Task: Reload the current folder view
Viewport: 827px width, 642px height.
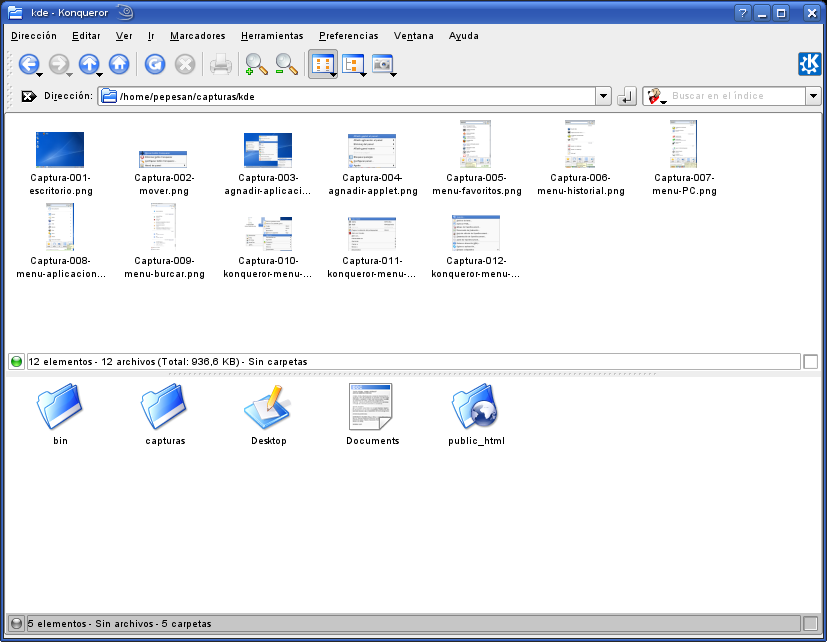Action: [155, 64]
